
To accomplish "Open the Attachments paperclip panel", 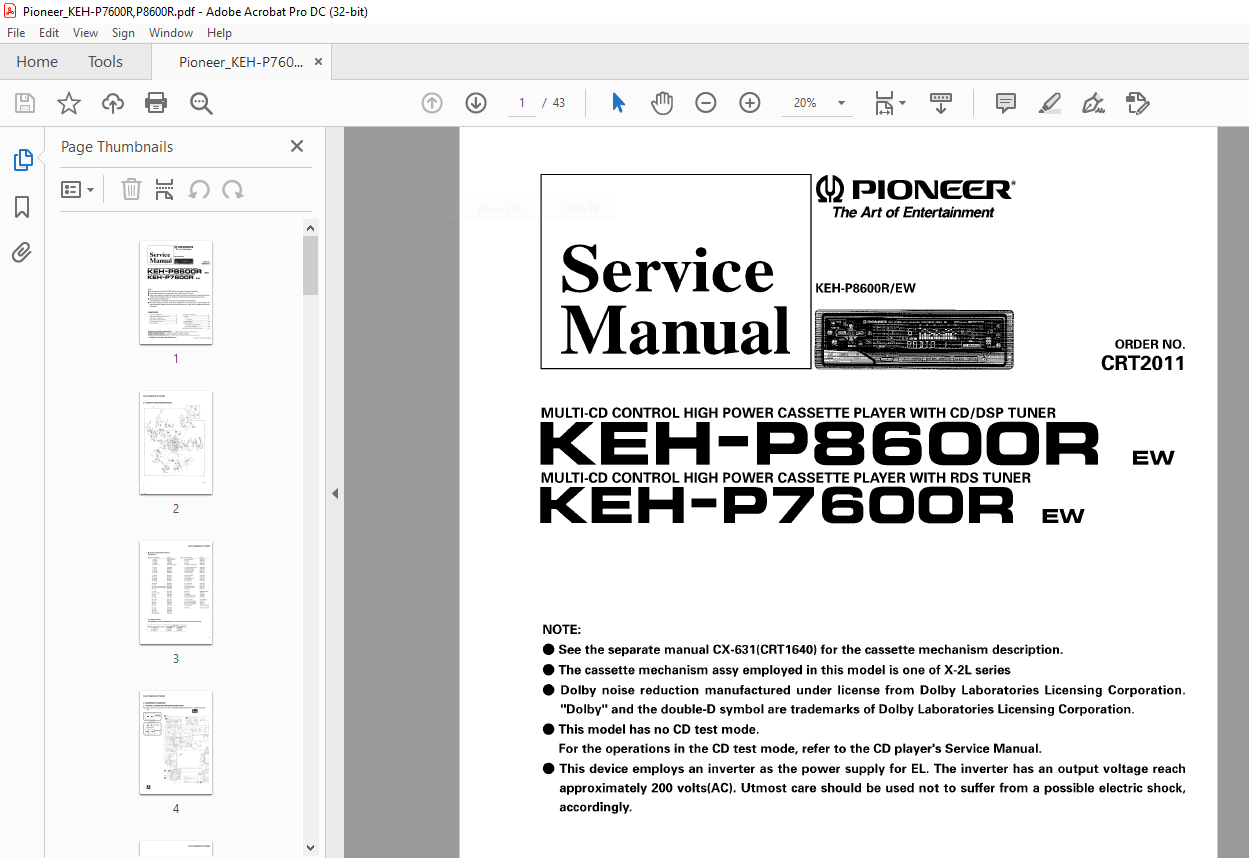I will point(22,252).
